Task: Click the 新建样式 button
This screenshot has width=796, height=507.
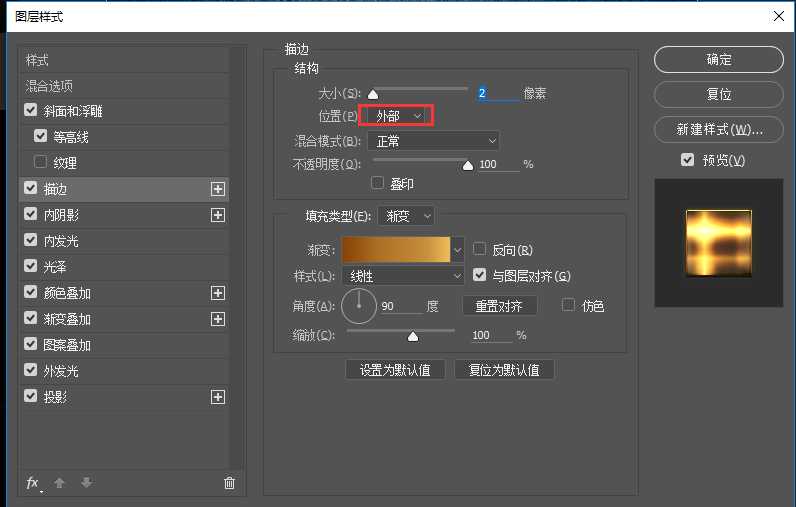Action: (x=718, y=130)
